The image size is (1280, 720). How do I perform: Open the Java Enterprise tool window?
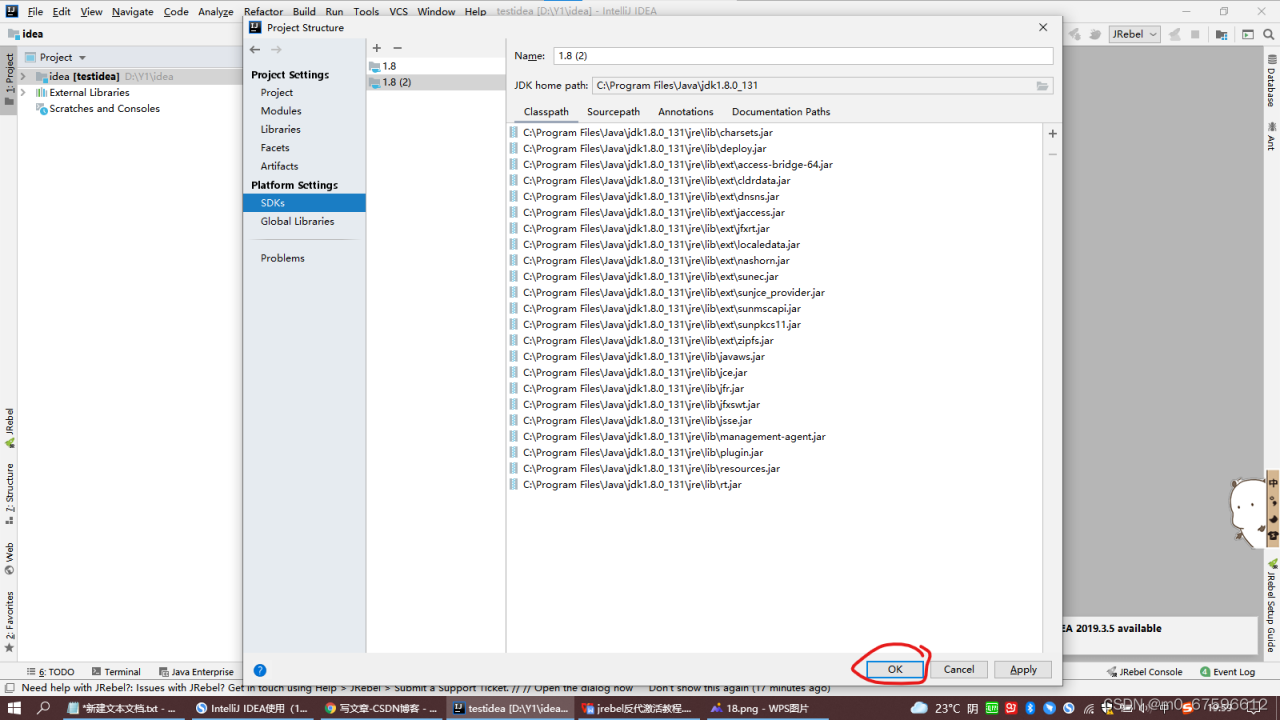point(195,672)
